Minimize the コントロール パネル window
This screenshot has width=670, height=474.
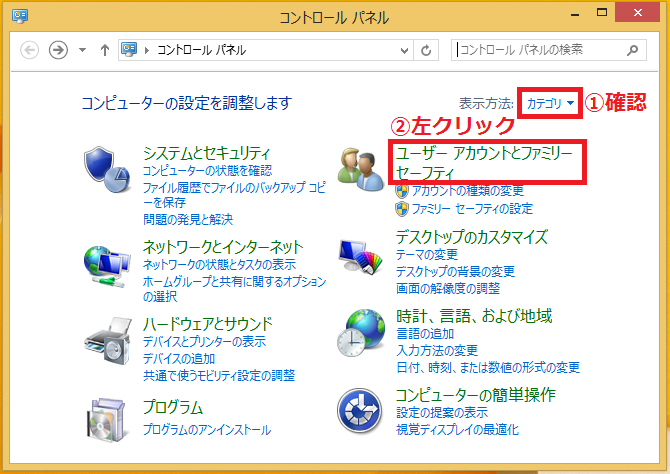click(x=575, y=14)
